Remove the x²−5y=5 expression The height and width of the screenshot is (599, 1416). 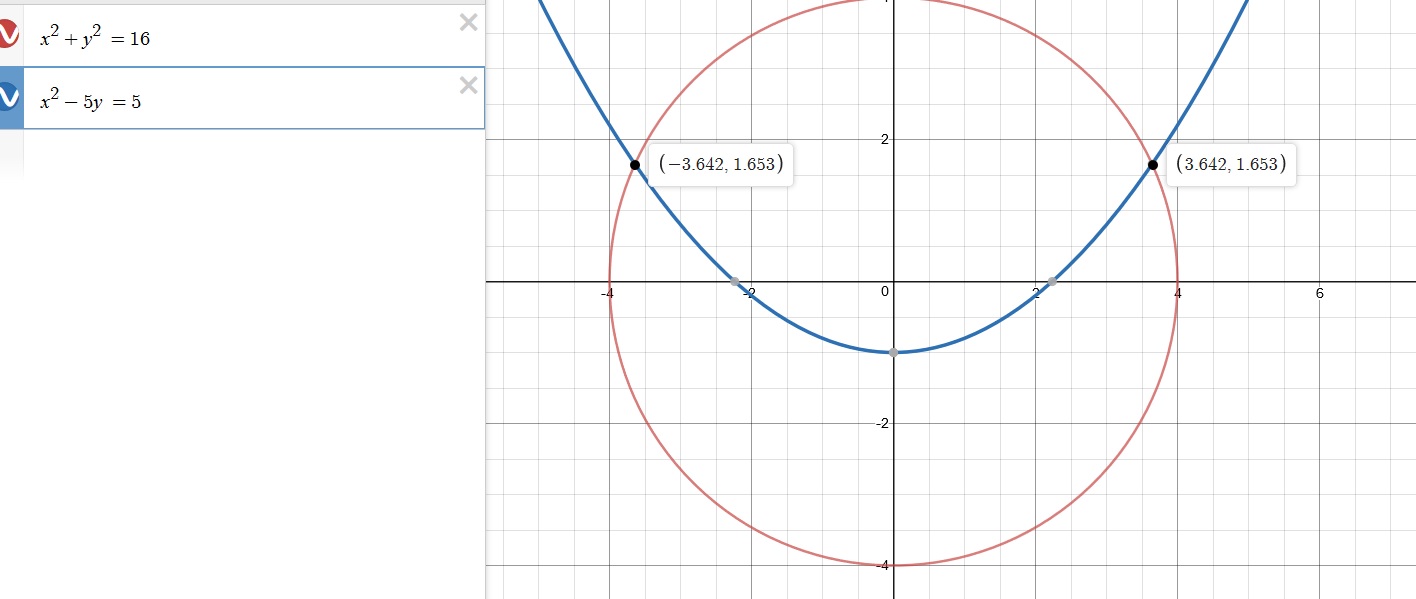click(468, 86)
